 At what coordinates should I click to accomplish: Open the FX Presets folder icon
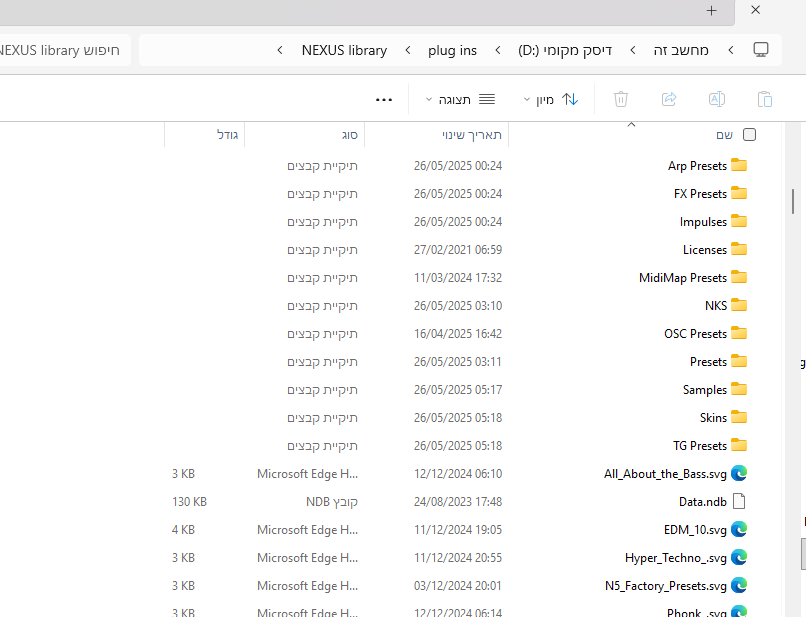pyautogui.click(x=739, y=193)
